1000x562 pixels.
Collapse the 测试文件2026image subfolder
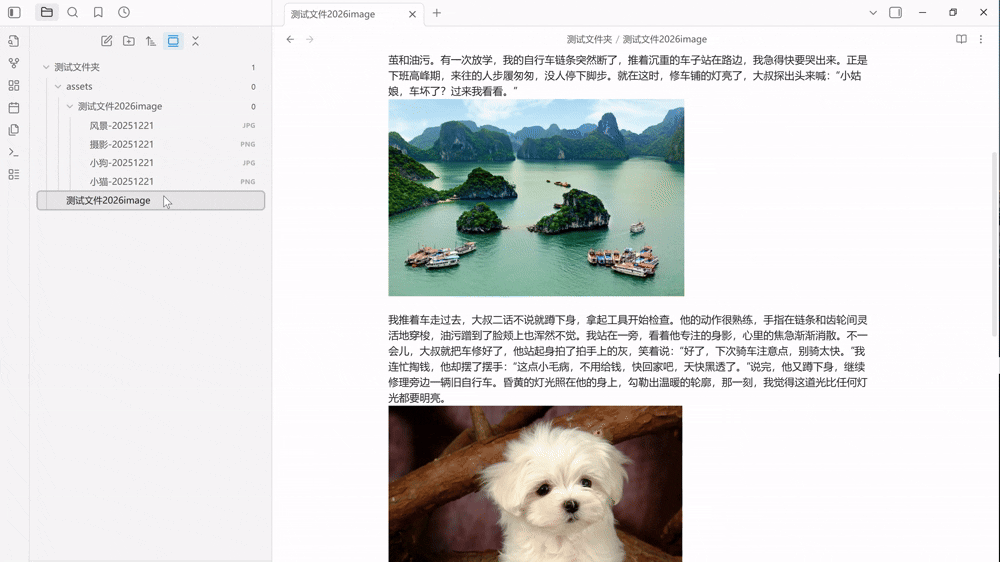pos(70,106)
